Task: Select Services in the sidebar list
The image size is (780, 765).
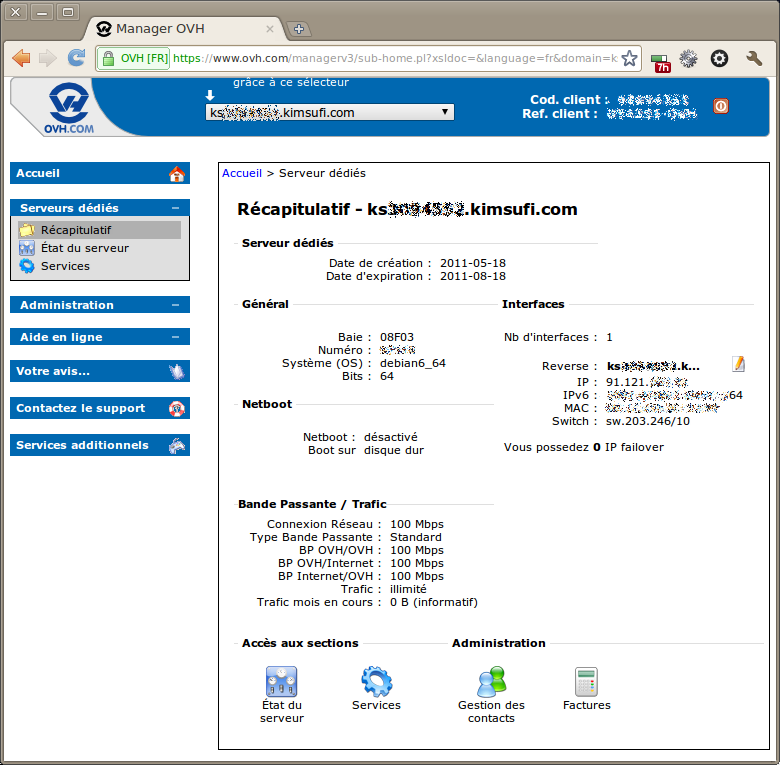Action: pyautogui.click(x=65, y=266)
